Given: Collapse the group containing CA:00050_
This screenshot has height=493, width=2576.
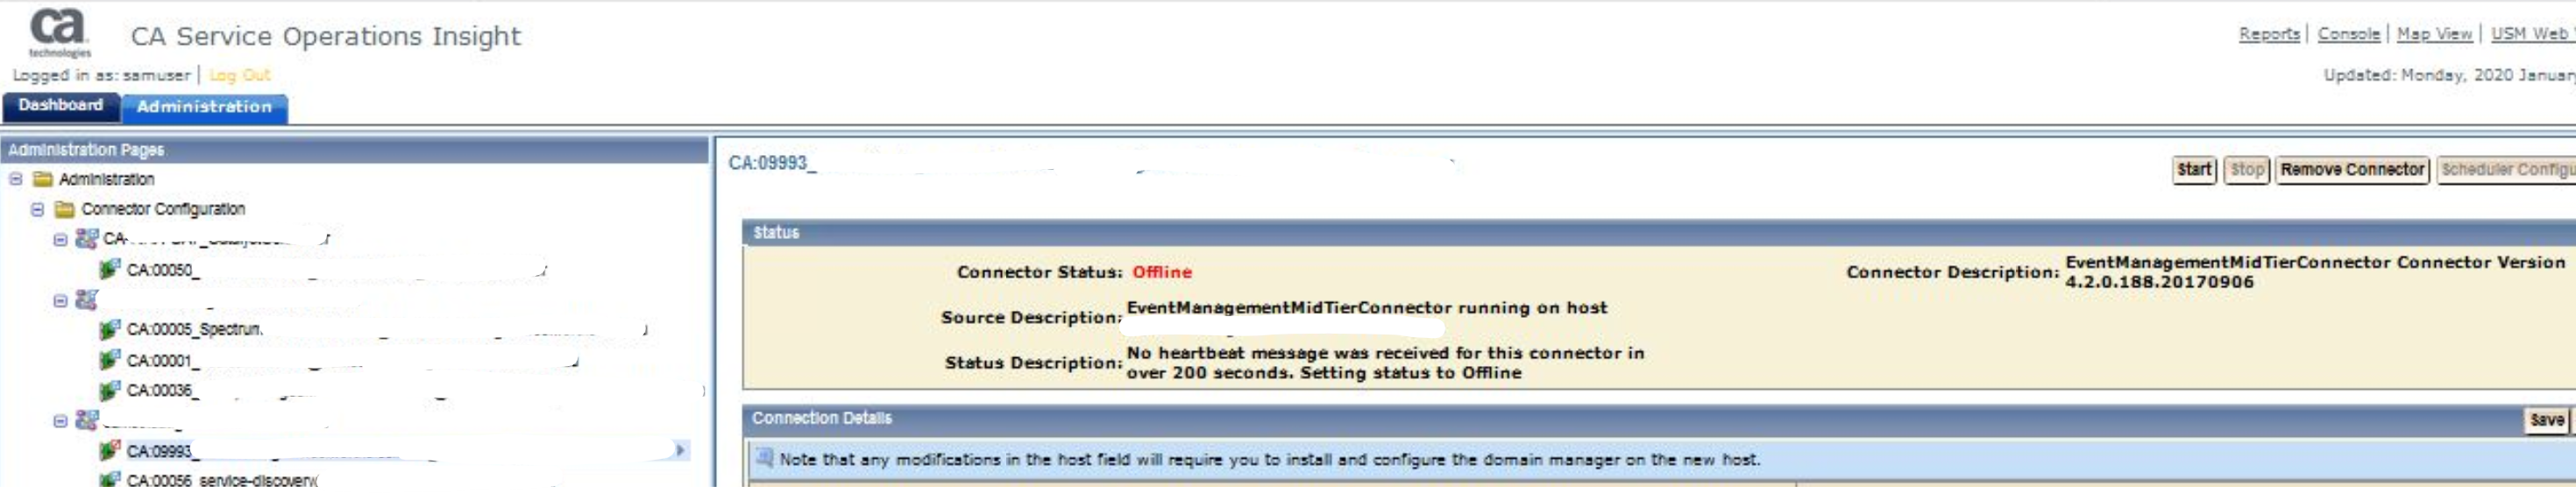Looking at the screenshot, I should pos(60,242).
